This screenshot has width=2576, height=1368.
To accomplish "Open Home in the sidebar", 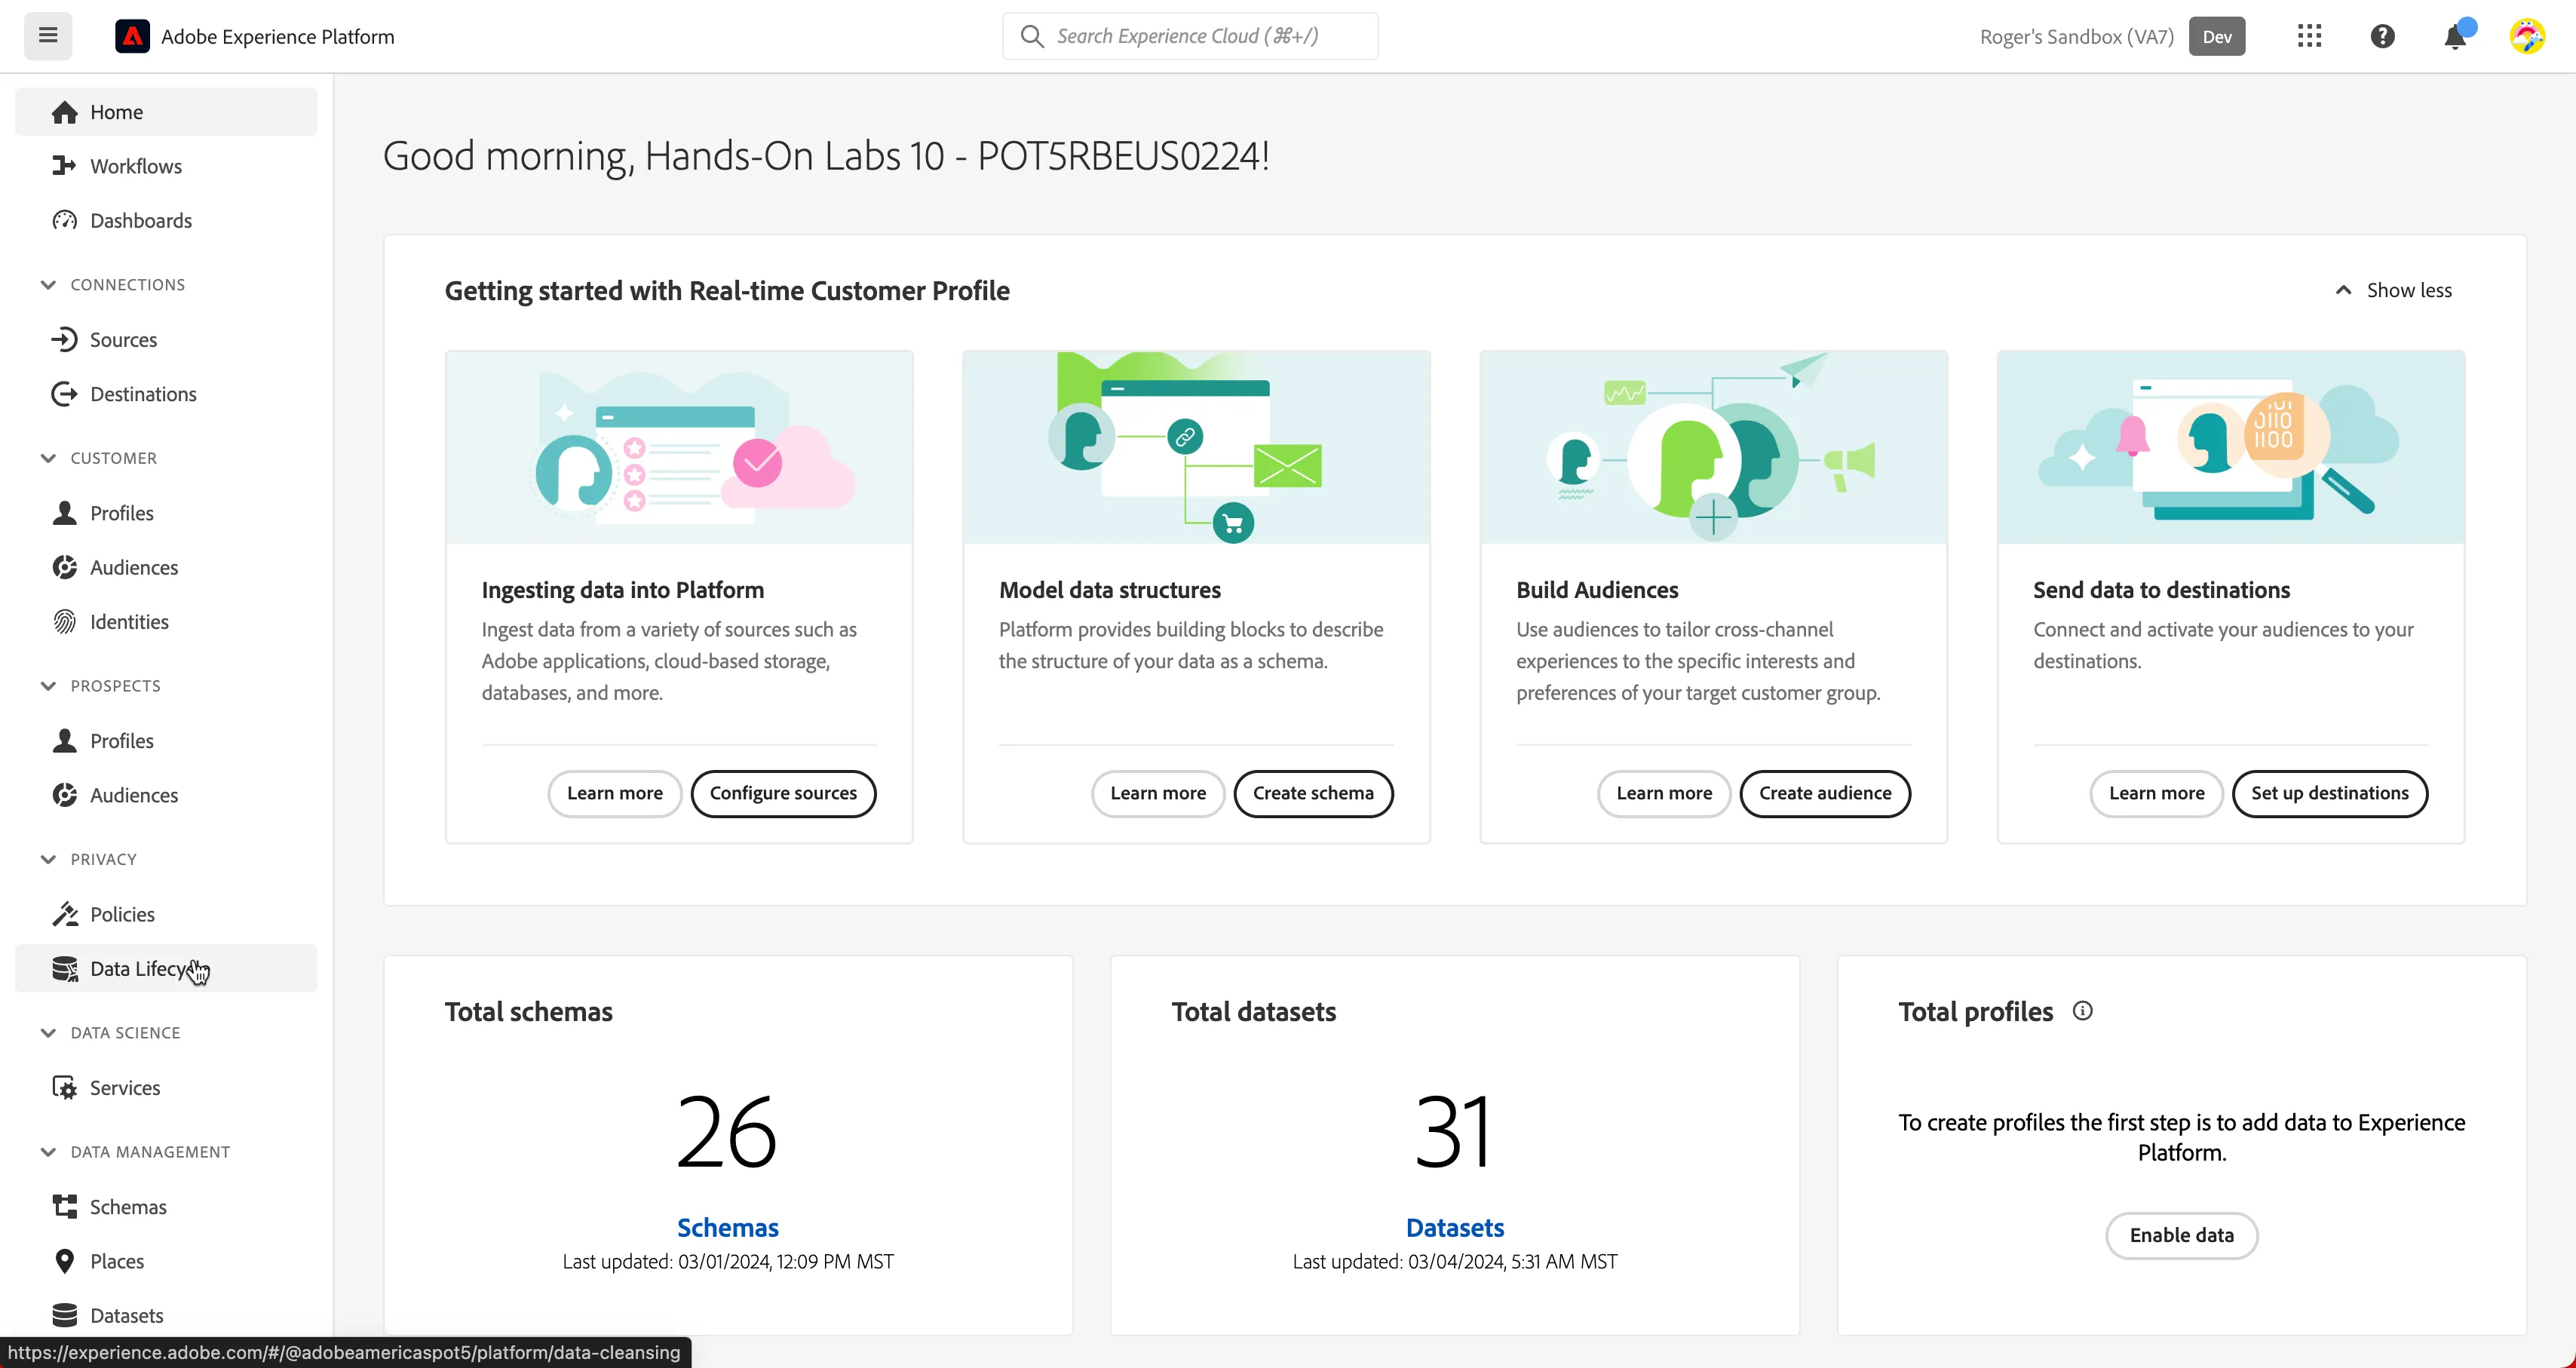I will tap(166, 112).
